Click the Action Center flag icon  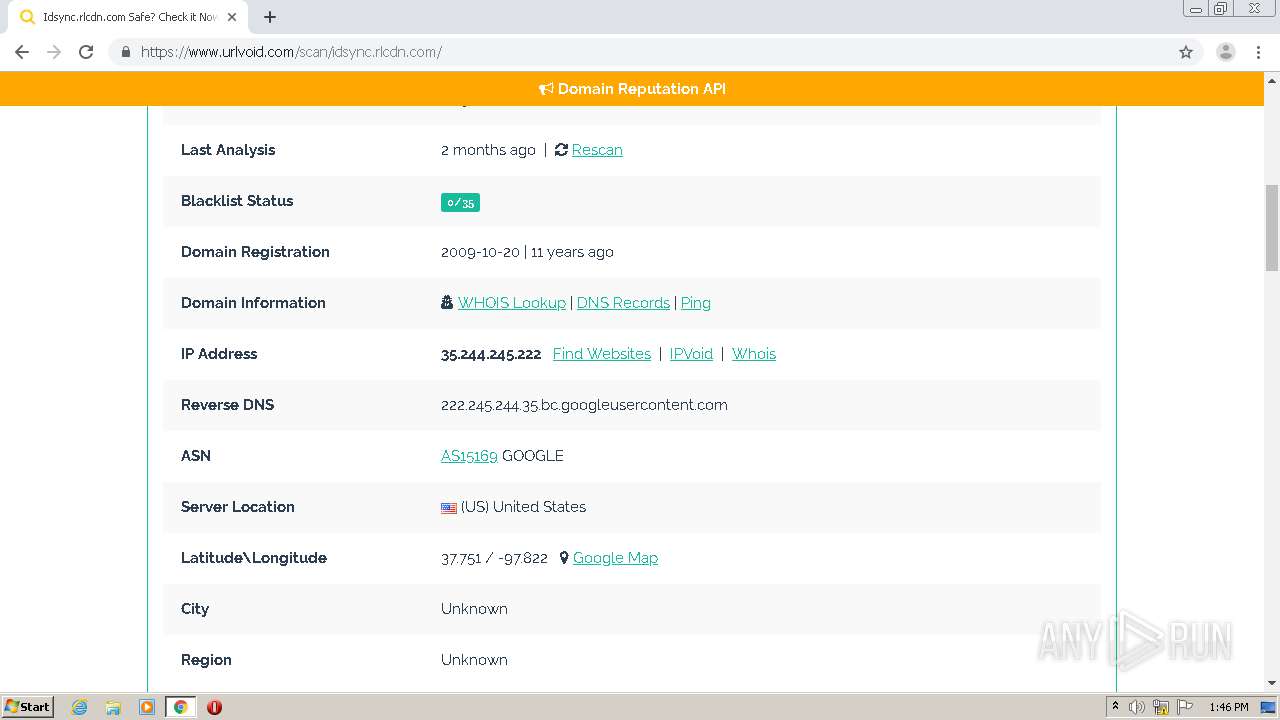(x=1185, y=707)
